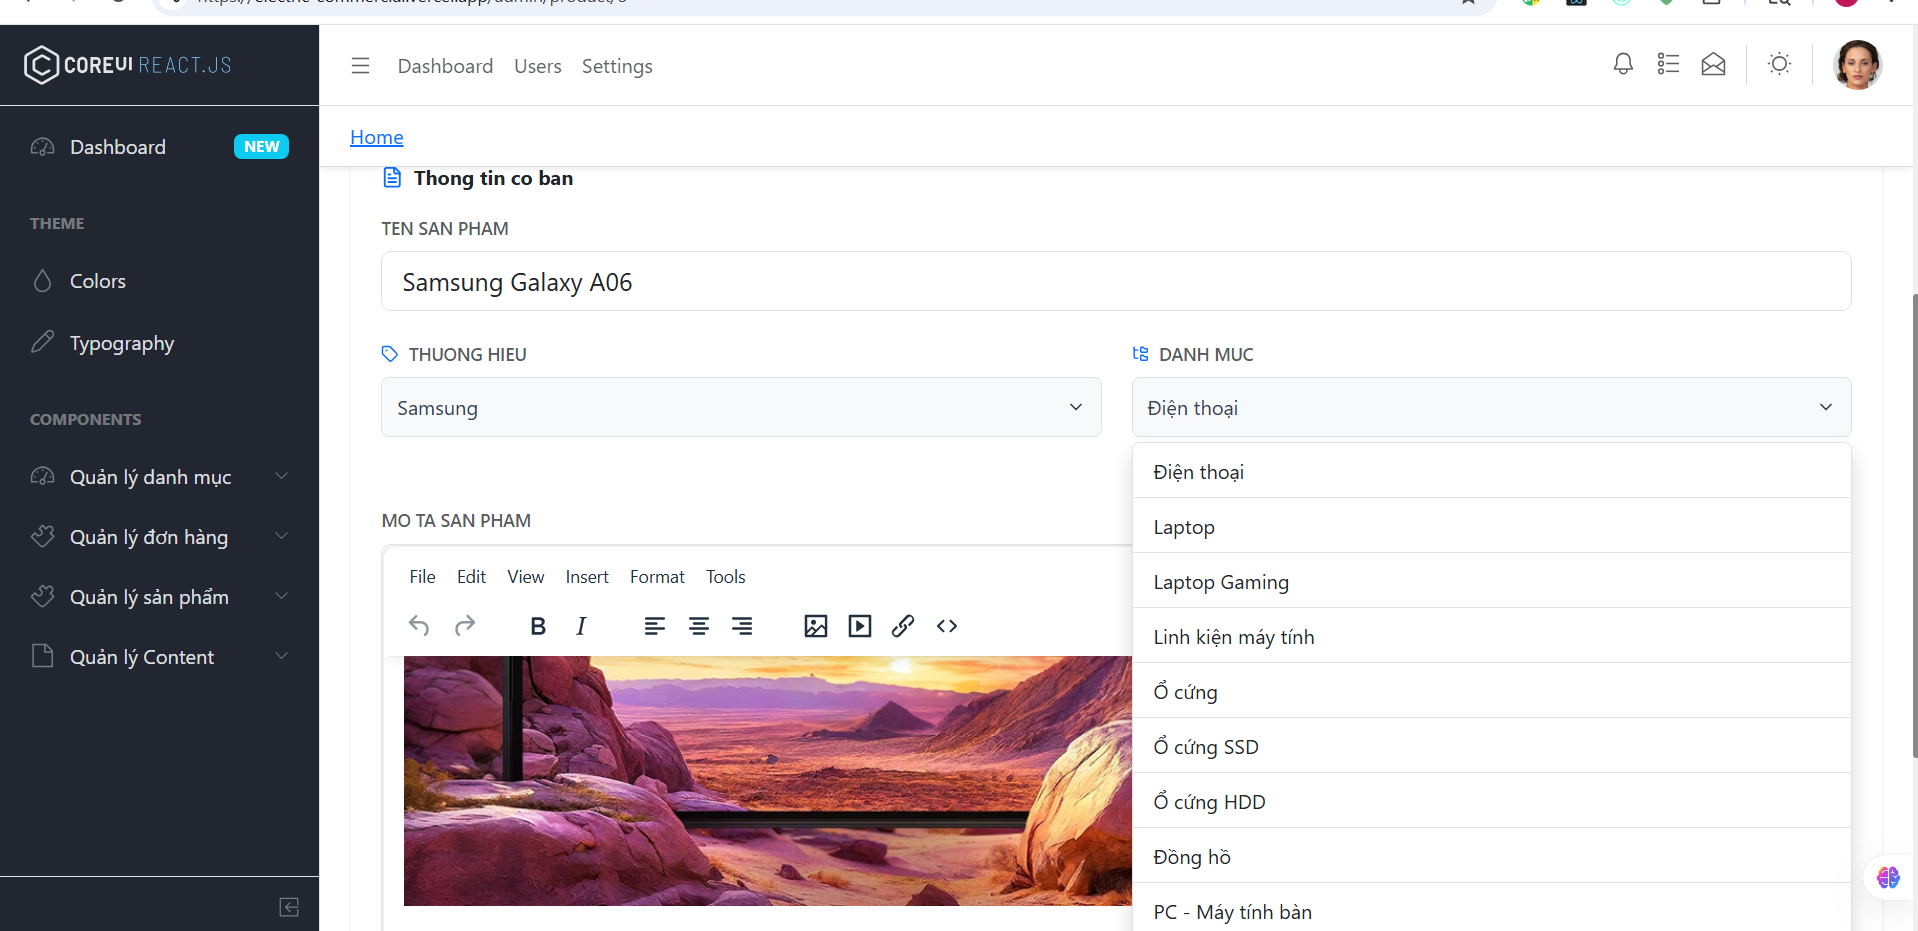The image size is (1918, 931).
Task: Open the Thuong hieu Samsung dropdown
Action: pyautogui.click(x=741, y=407)
